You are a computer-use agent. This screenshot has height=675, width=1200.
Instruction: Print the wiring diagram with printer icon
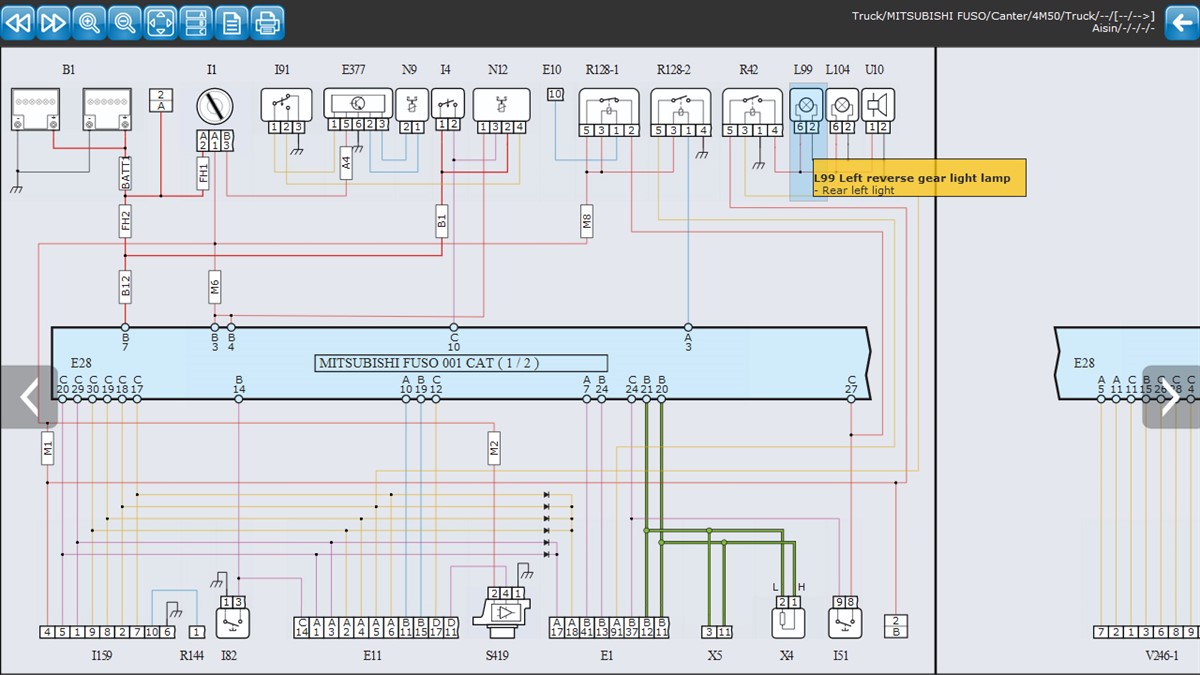pyautogui.click(x=267, y=22)
